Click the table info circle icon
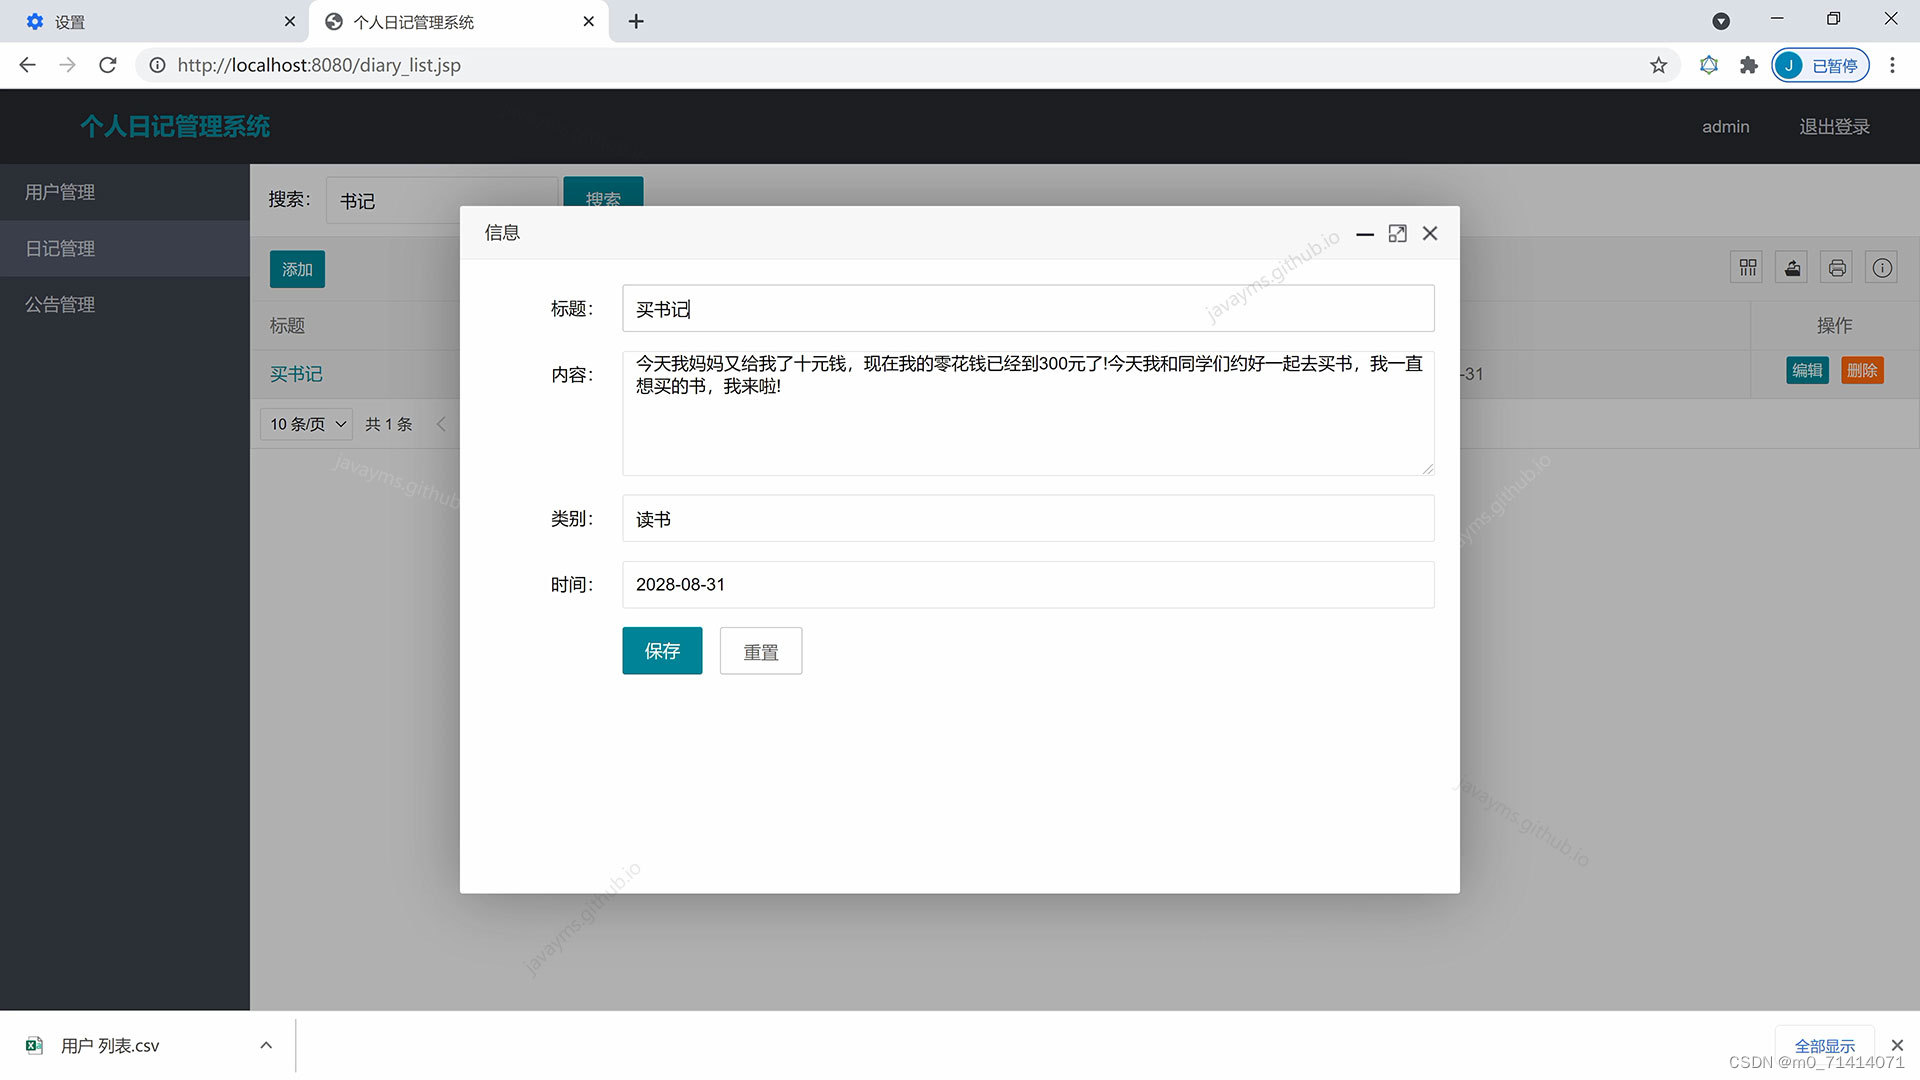The height and width of the screenshot is (1080, 1920). 1882,267
